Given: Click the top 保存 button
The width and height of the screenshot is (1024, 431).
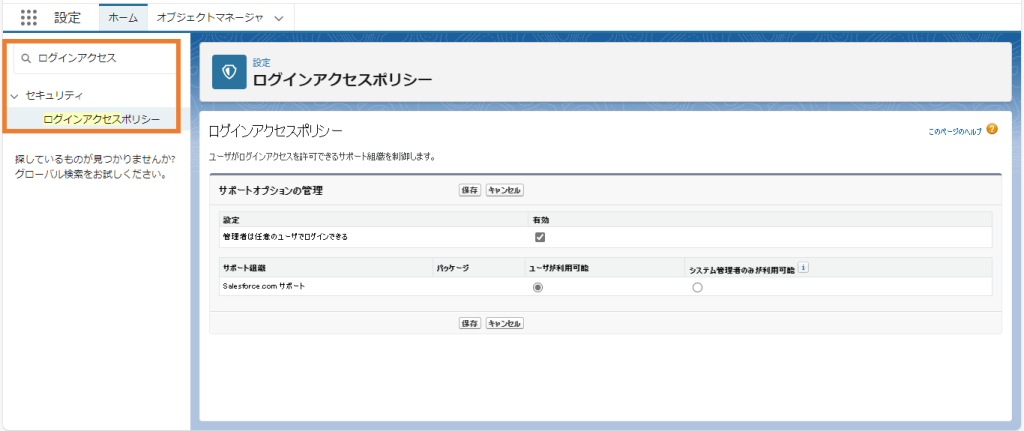Looking at the screenshot, I should coord(470,190).
